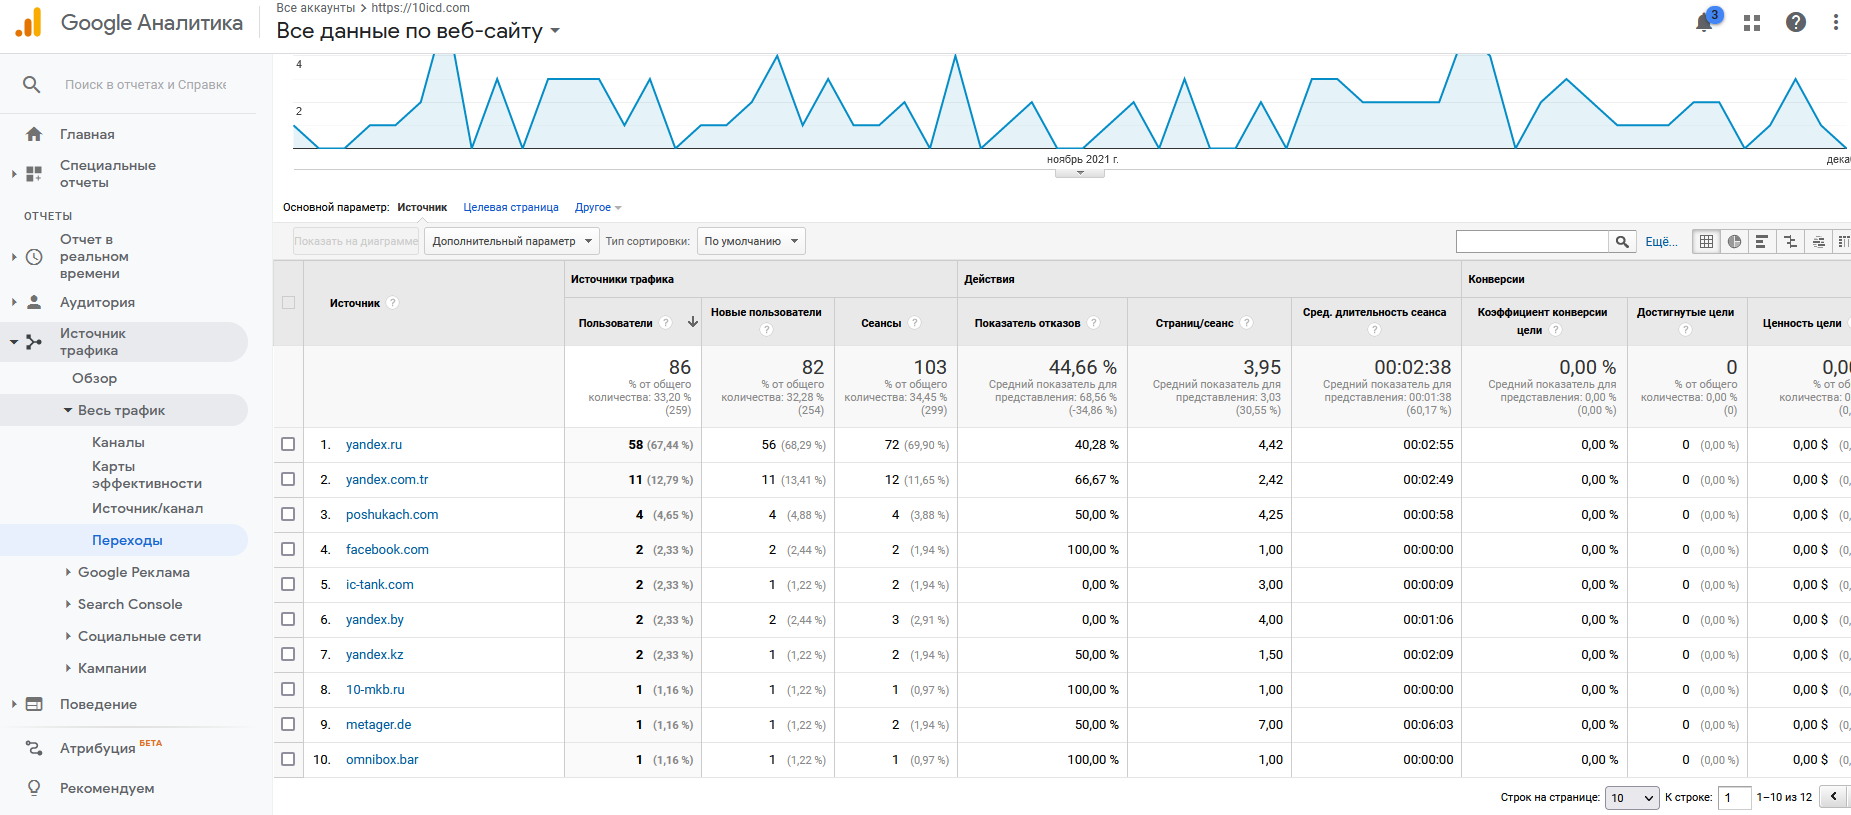This screenshot has height=815, width=1851.
Task: Tick the ic-tank.com row checkbox
Action: [288, 584]
